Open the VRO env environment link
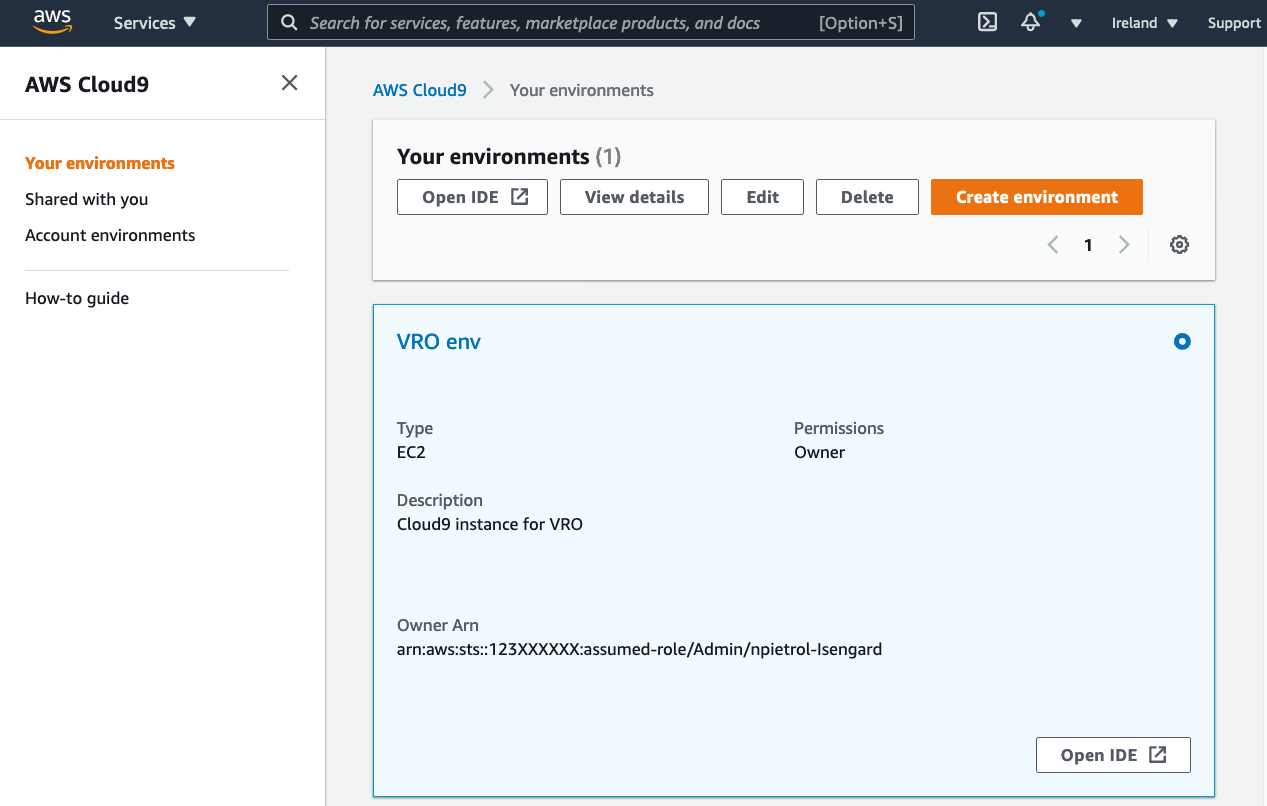 tap(439, 341)
